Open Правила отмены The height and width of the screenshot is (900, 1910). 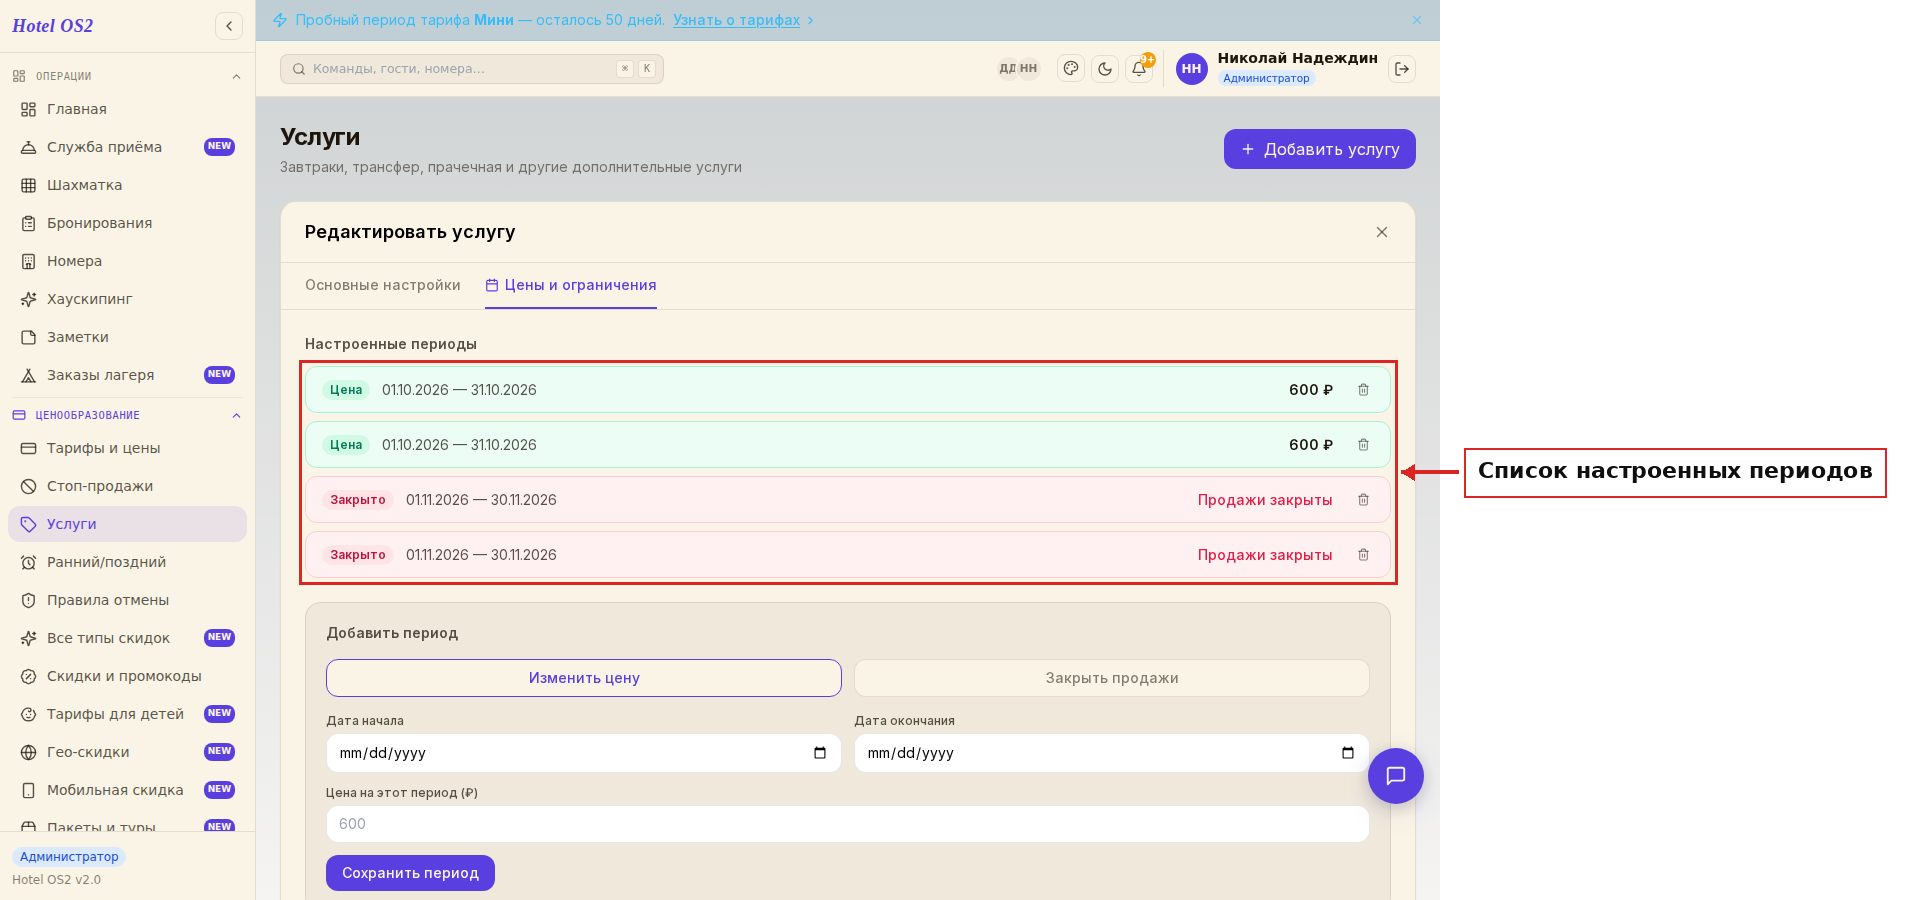127,600
